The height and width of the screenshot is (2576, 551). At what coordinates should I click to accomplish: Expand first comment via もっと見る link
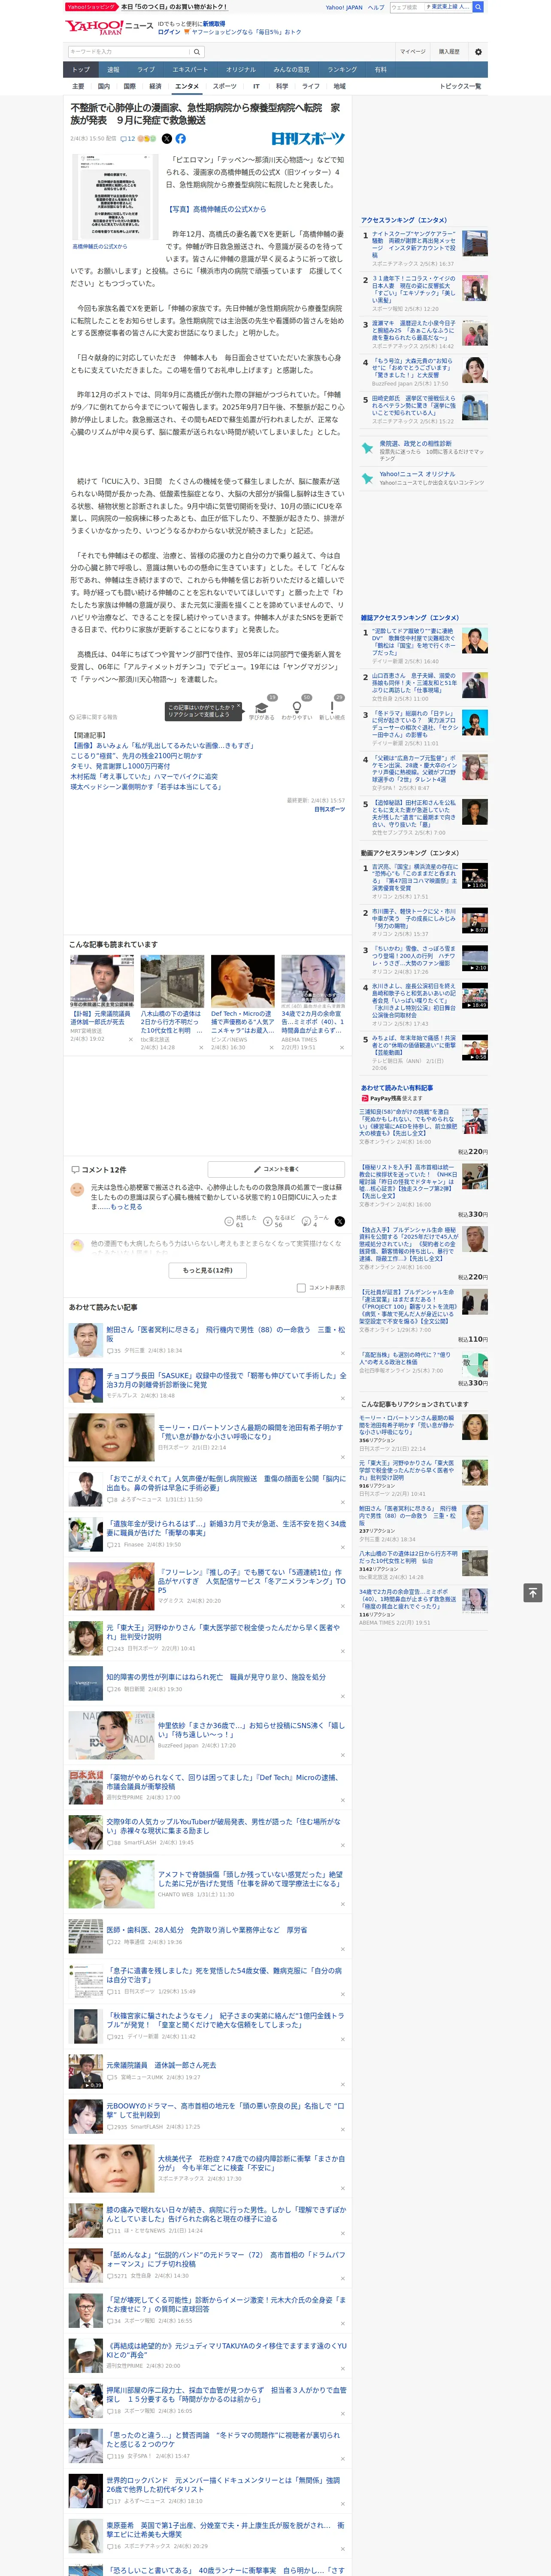(x=127, y=1207)
